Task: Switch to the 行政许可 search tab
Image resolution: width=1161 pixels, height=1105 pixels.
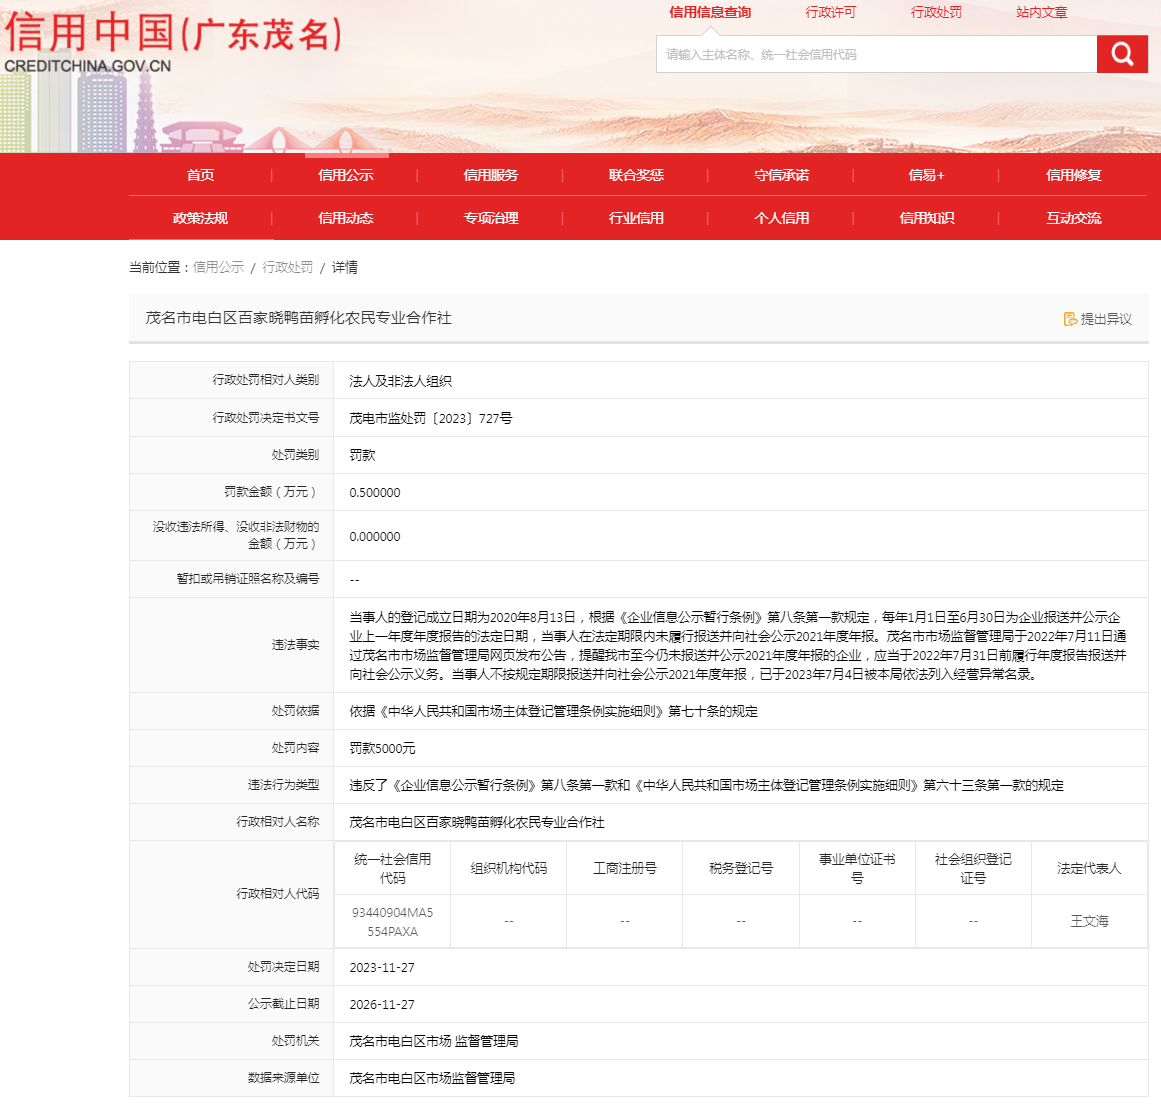Action: coord(831,13)
